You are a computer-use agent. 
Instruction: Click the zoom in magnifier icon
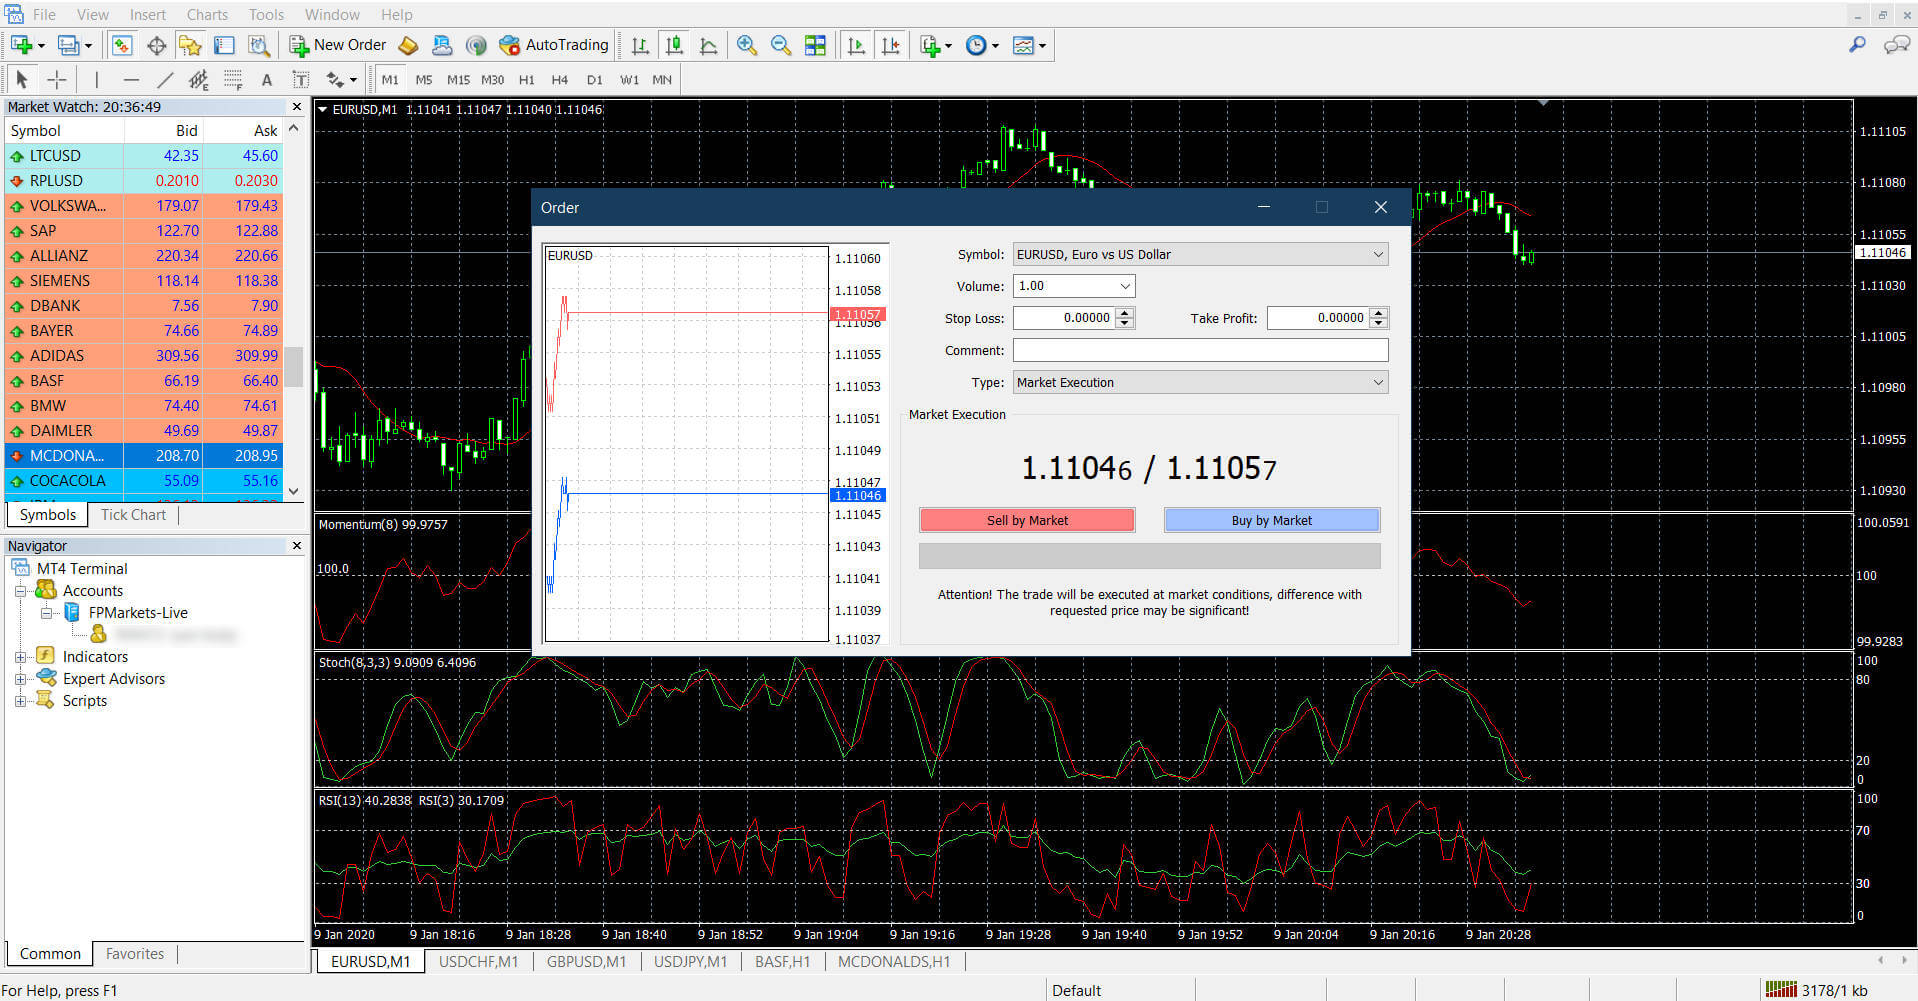pyautogui.click(x=746, y=45)
